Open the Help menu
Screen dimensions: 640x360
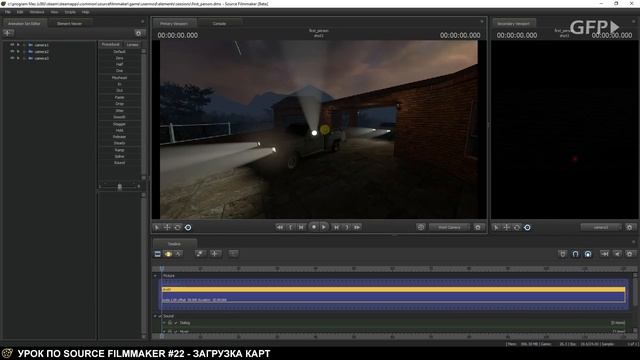coord(85,12)
